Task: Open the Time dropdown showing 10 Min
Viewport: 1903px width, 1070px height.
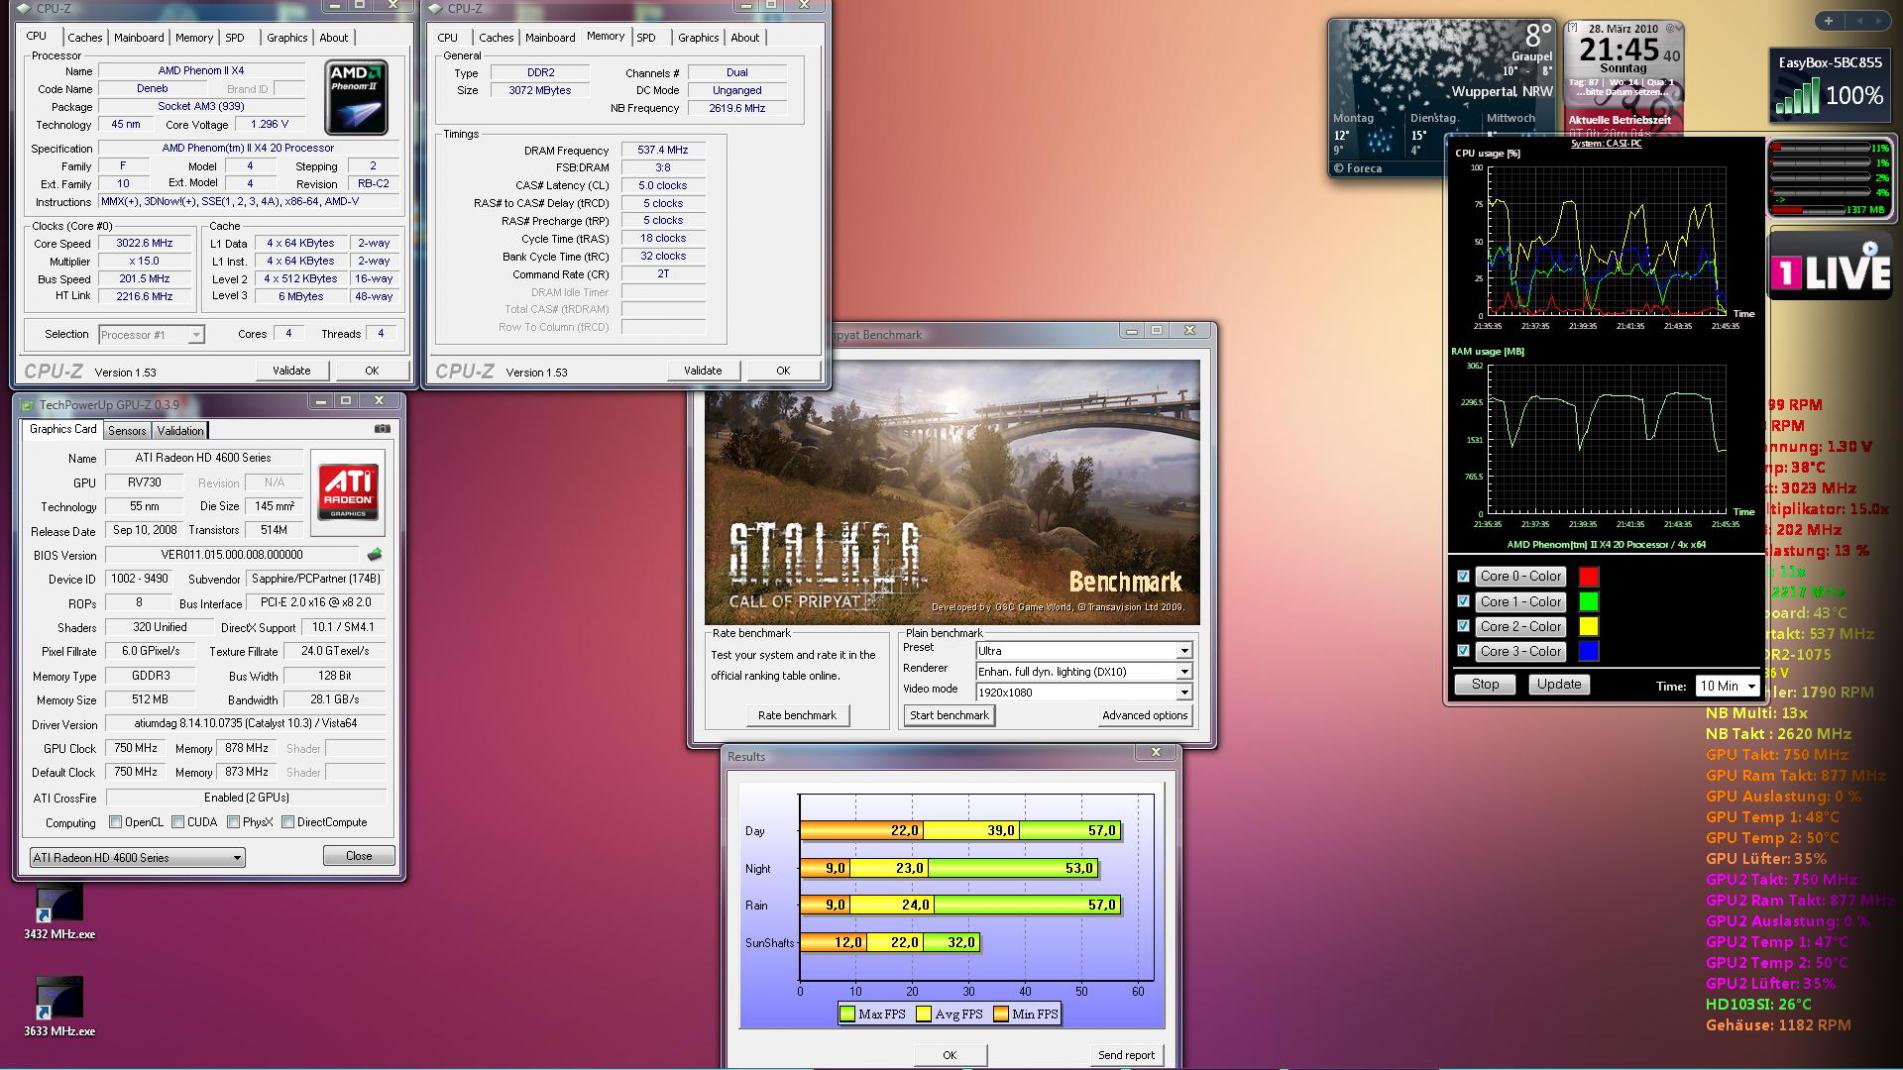Action: 1727,685
